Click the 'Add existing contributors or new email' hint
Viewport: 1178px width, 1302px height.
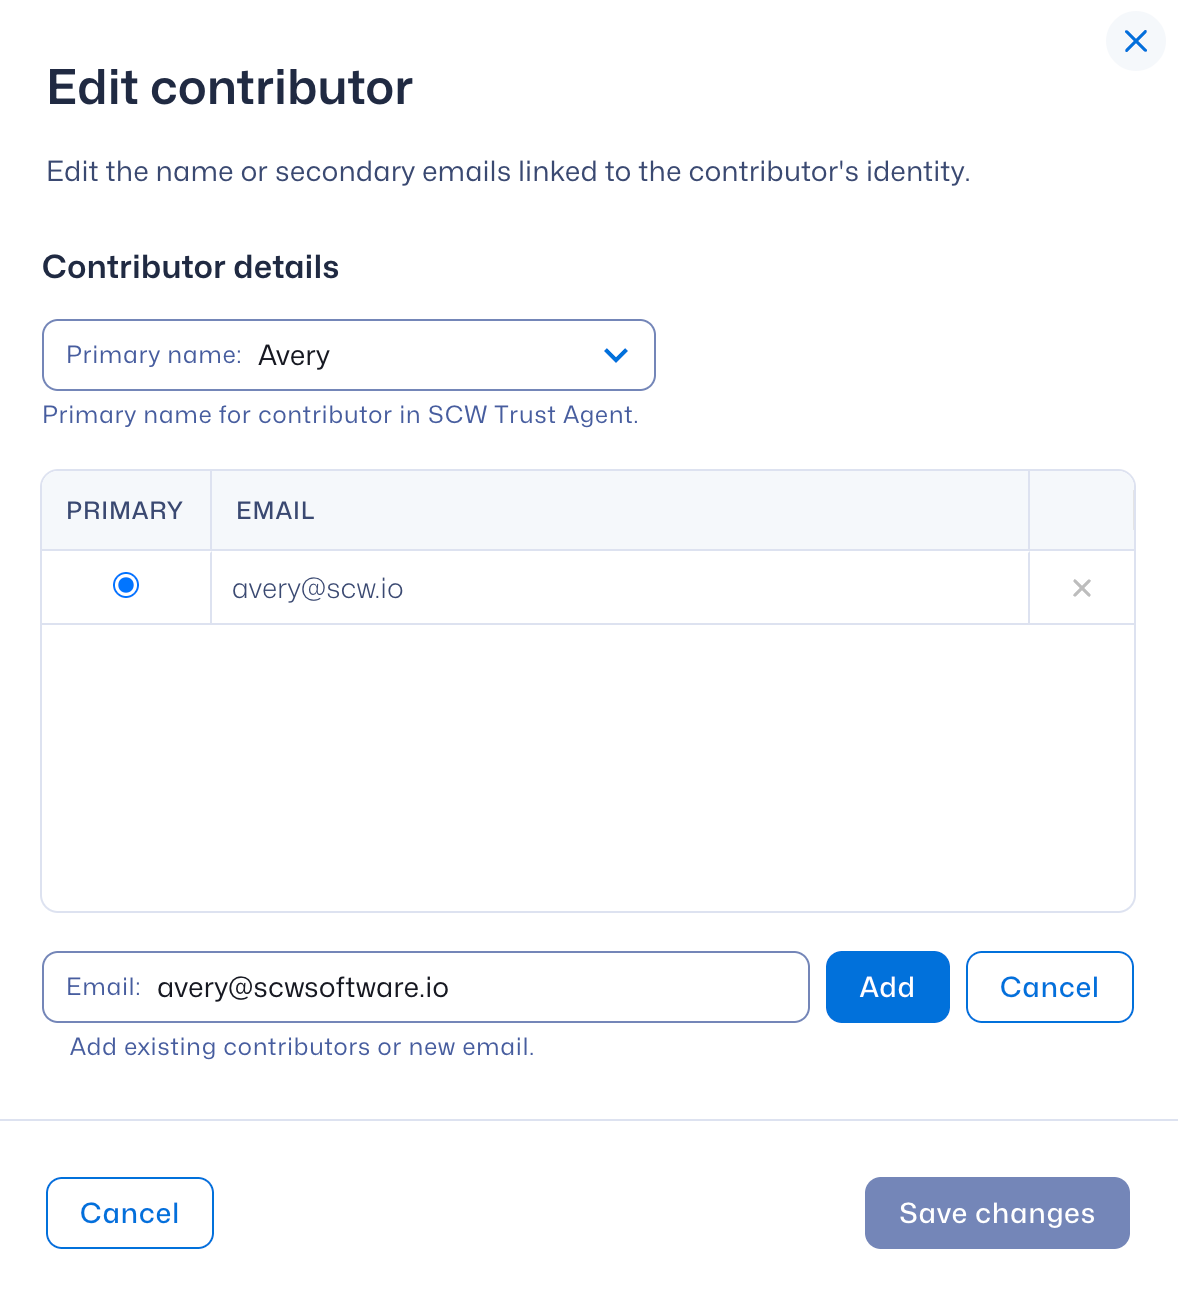click(x=302, y=1047)
